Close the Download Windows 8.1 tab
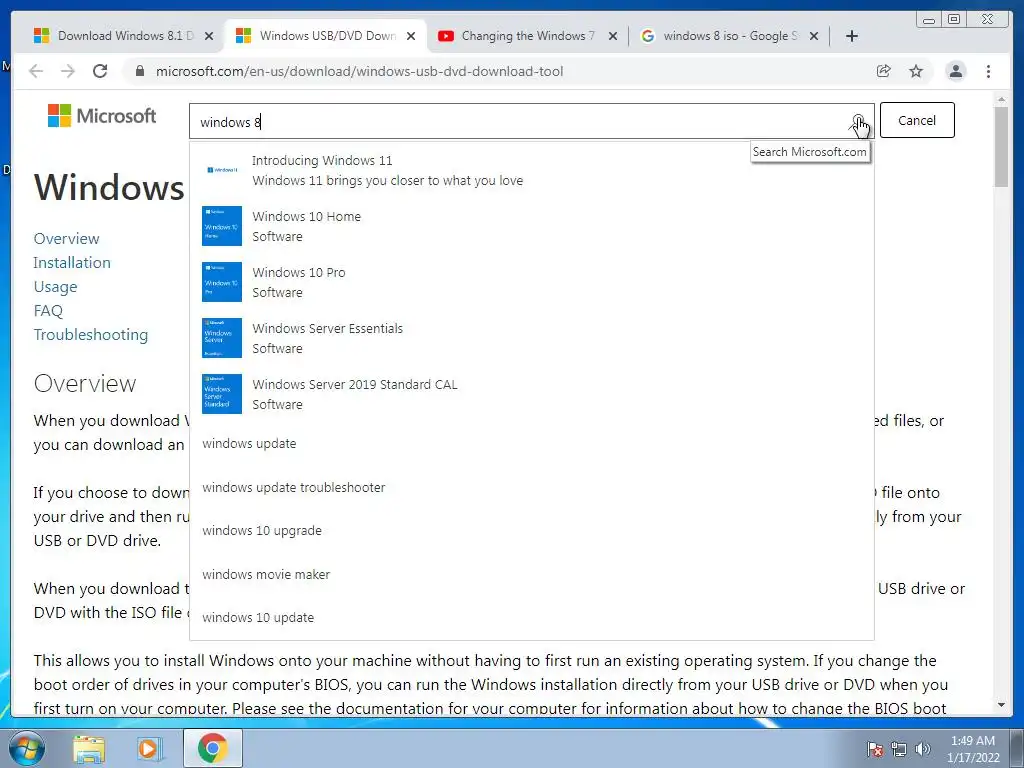The width and height of the screenshot is (1024, 768). [209, 36]
